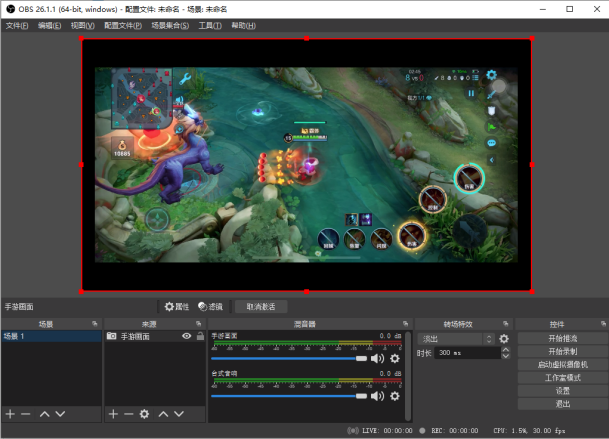Open the 淡出 transition dropdown
The height and width of the screenshot is (439, 609).
click(455, 339)
